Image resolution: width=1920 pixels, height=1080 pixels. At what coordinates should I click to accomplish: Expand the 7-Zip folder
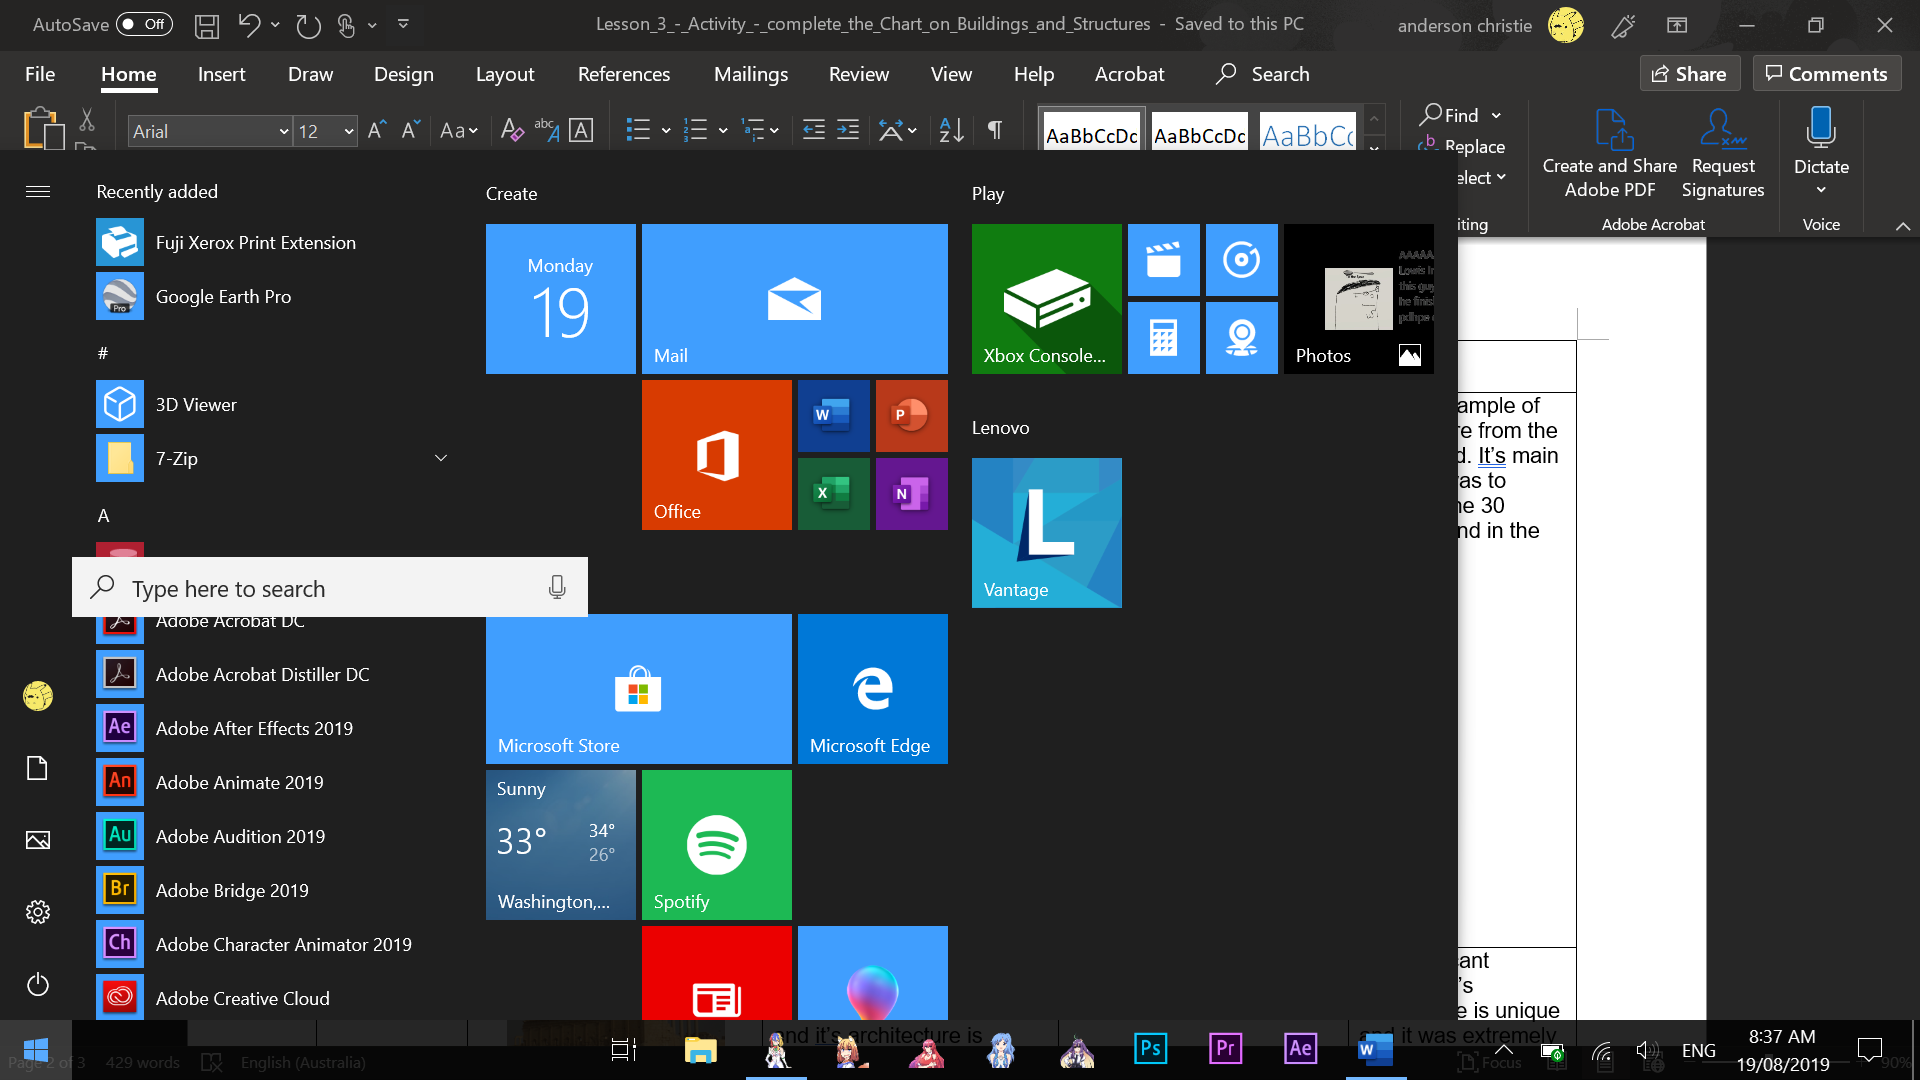440,458
